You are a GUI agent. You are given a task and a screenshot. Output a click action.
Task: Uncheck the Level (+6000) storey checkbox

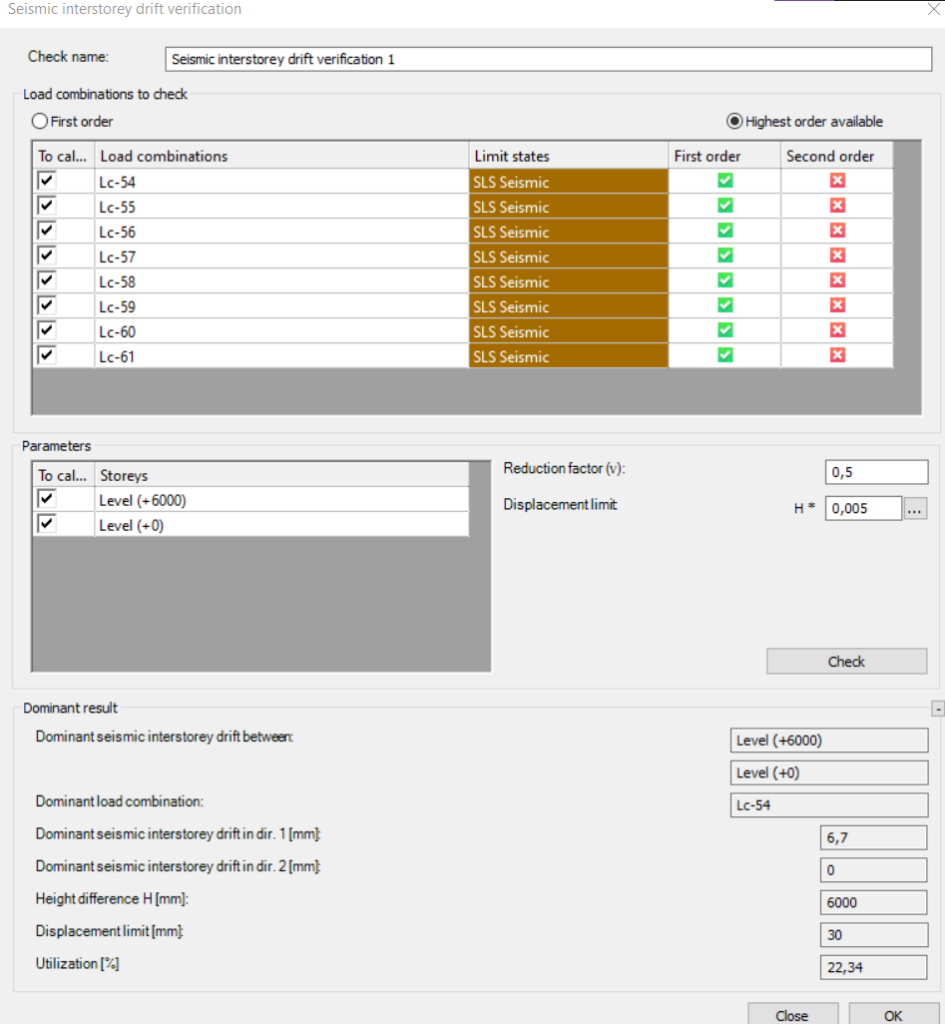[x=46, y=500]
